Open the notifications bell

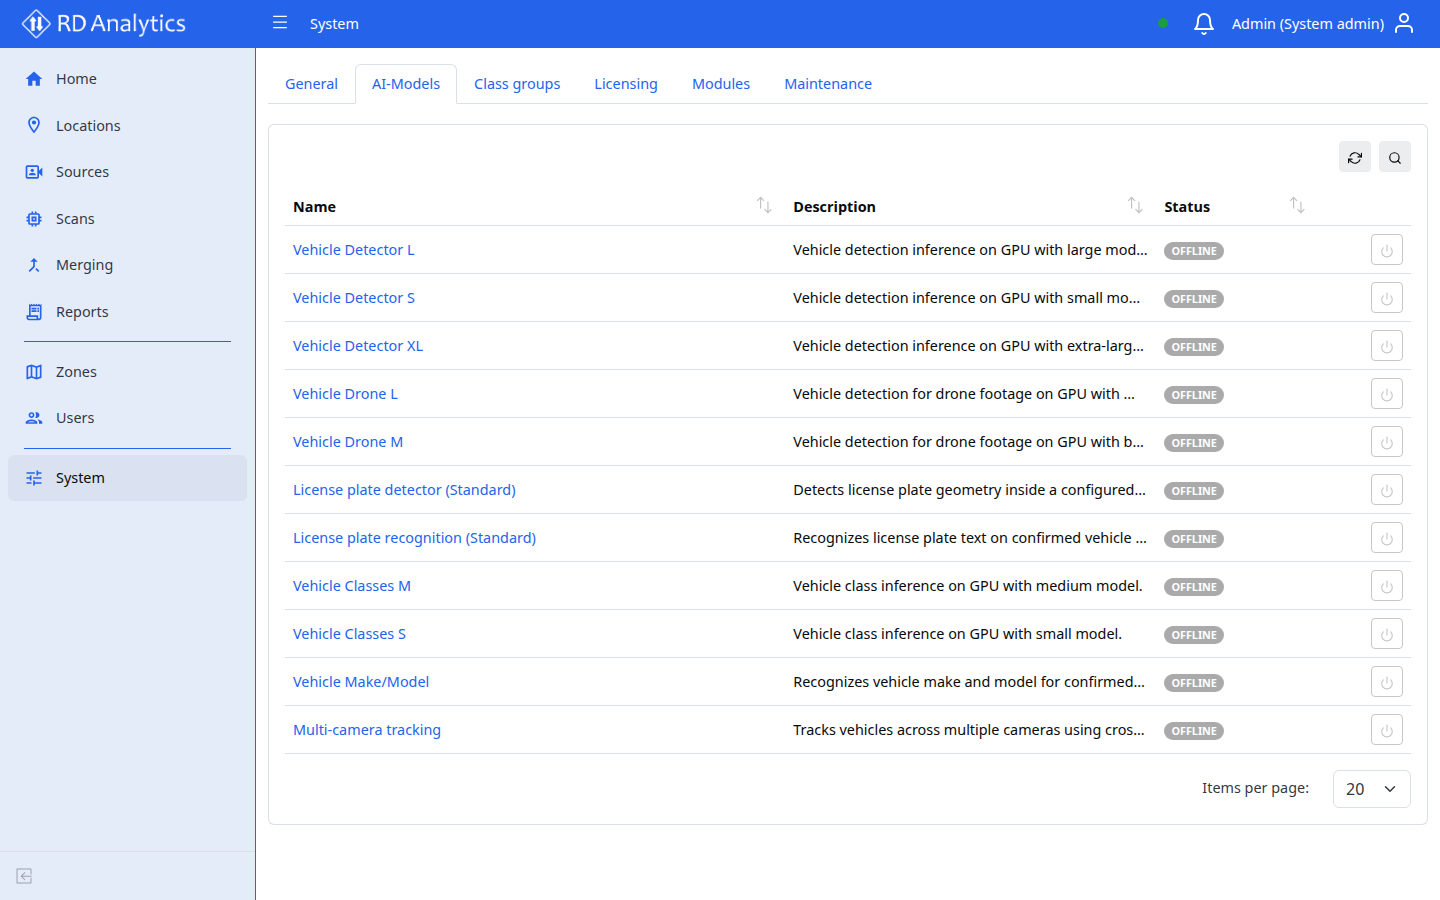point(1204,23)
